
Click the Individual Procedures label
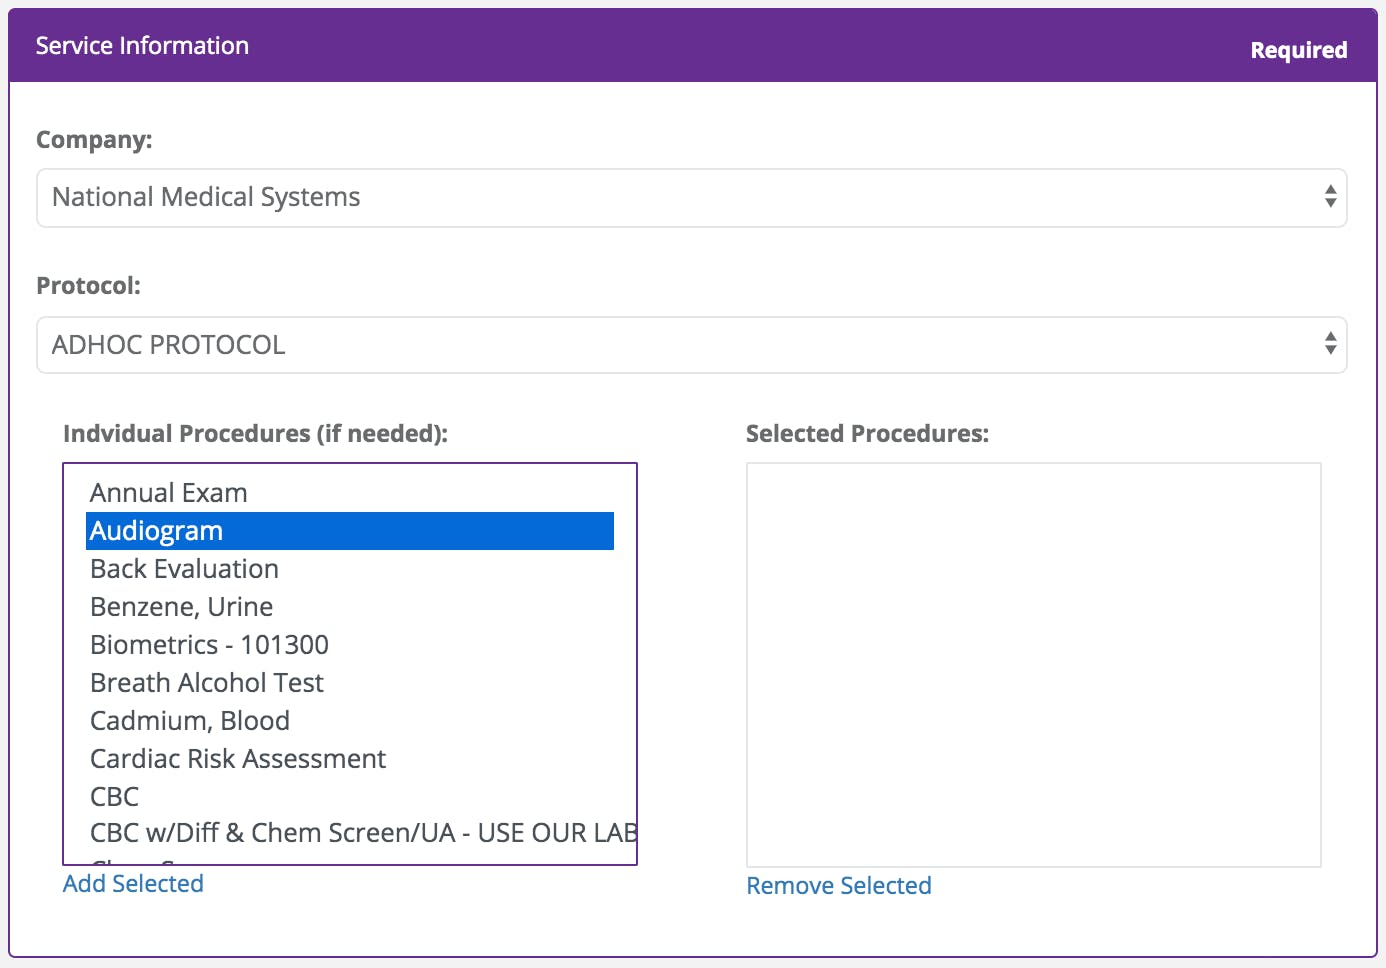click(255, 434)
